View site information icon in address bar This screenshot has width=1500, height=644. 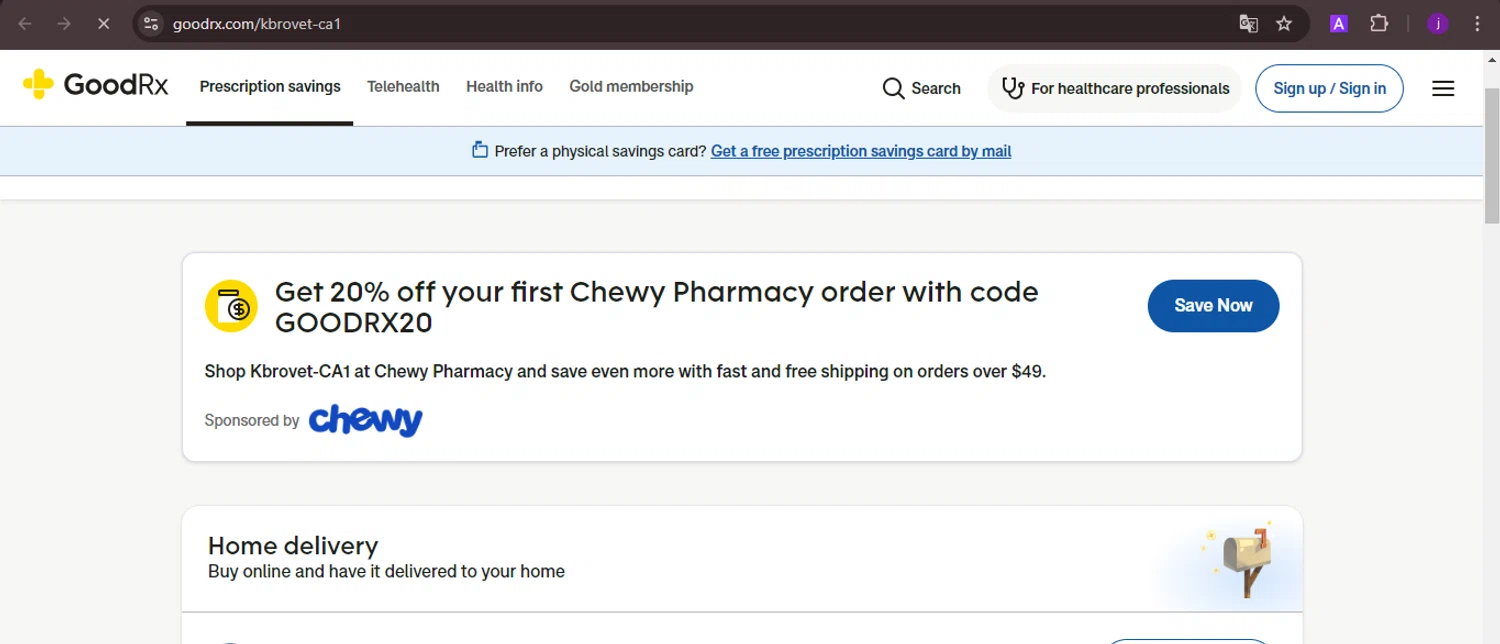point(151,24)
